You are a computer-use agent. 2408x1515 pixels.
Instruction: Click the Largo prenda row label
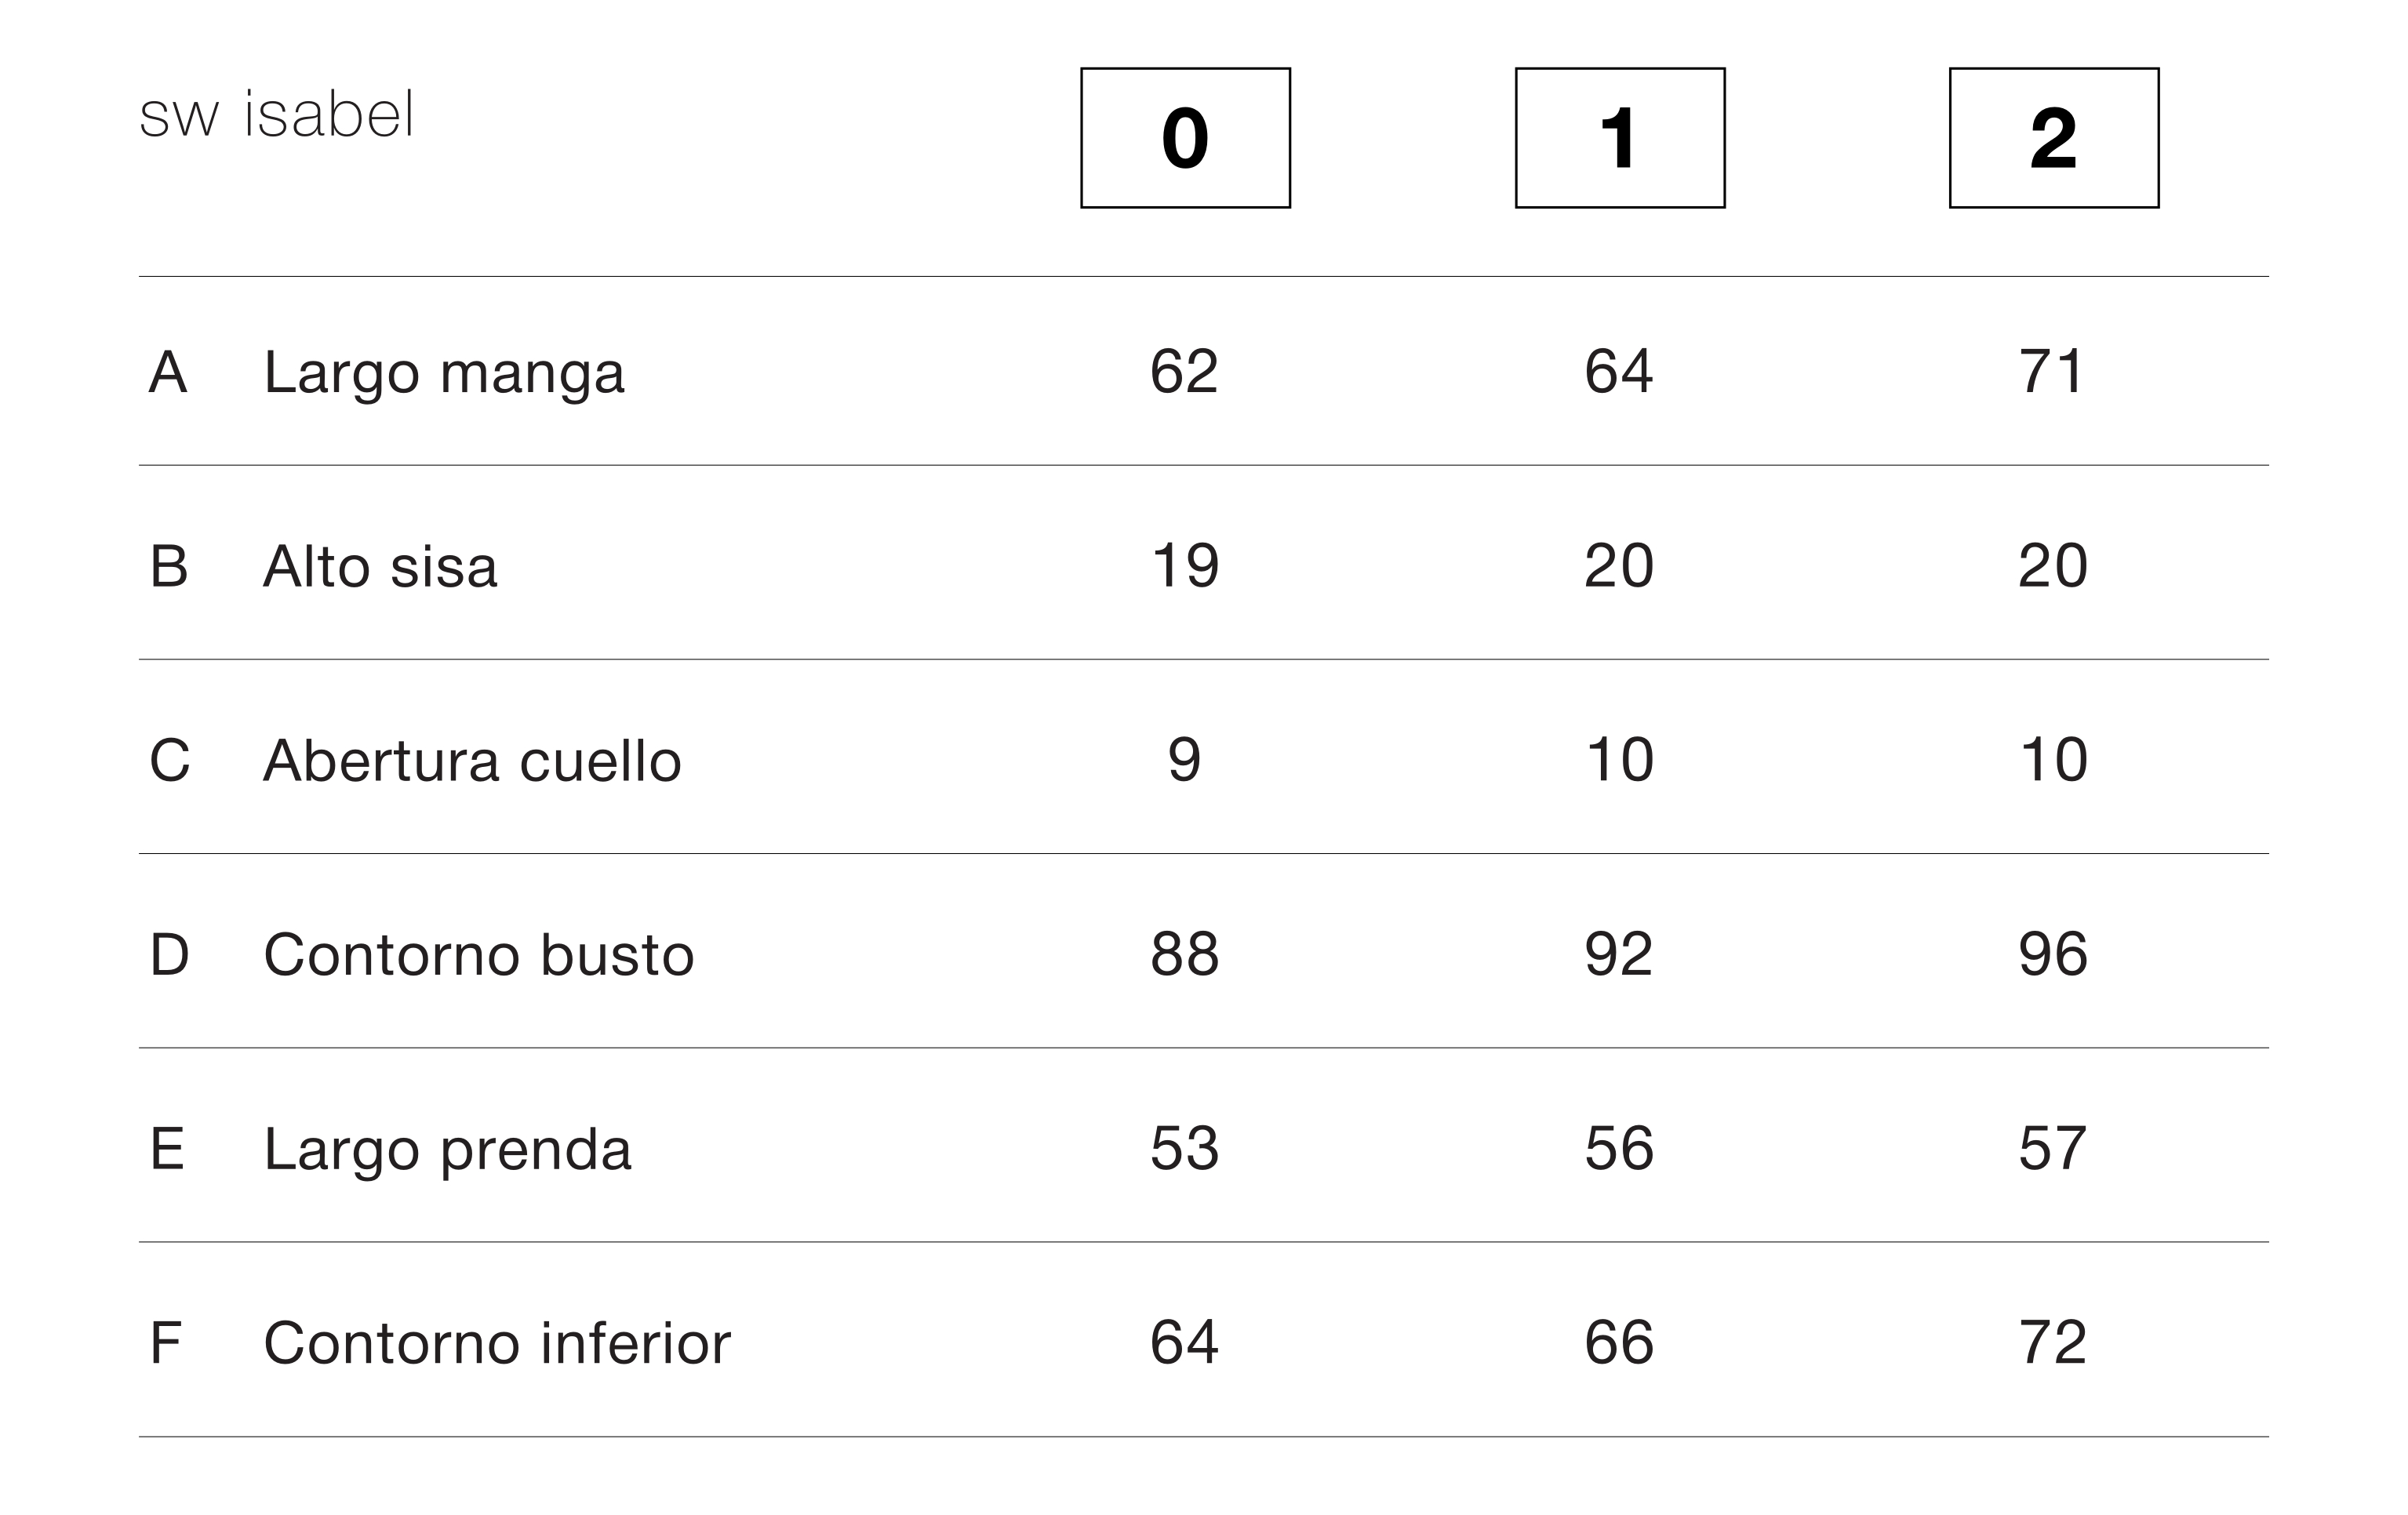point(447,1150)
